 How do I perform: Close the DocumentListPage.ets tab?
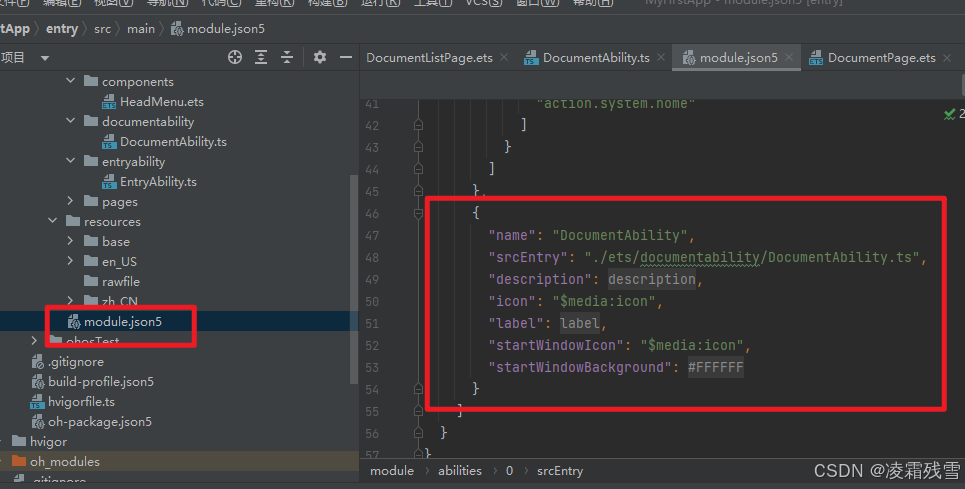504,57
